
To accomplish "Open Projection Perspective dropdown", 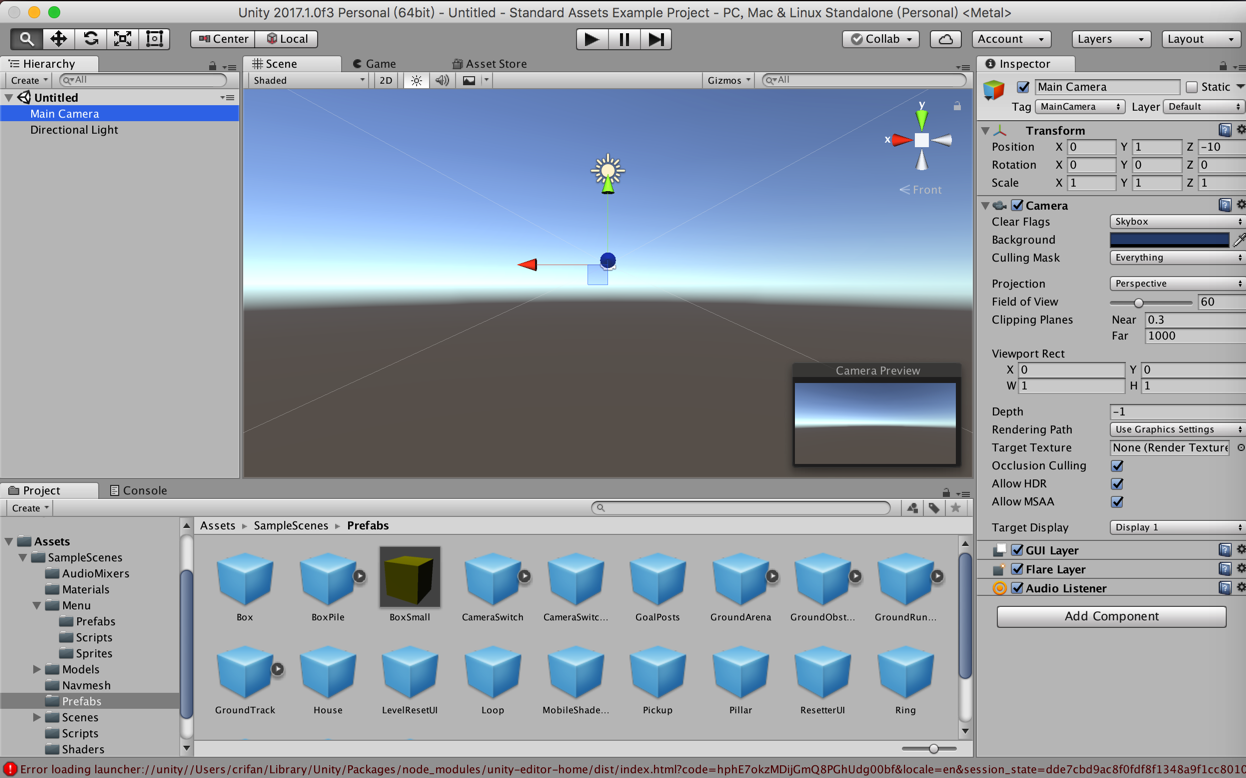I will (x=1177, y=284).
